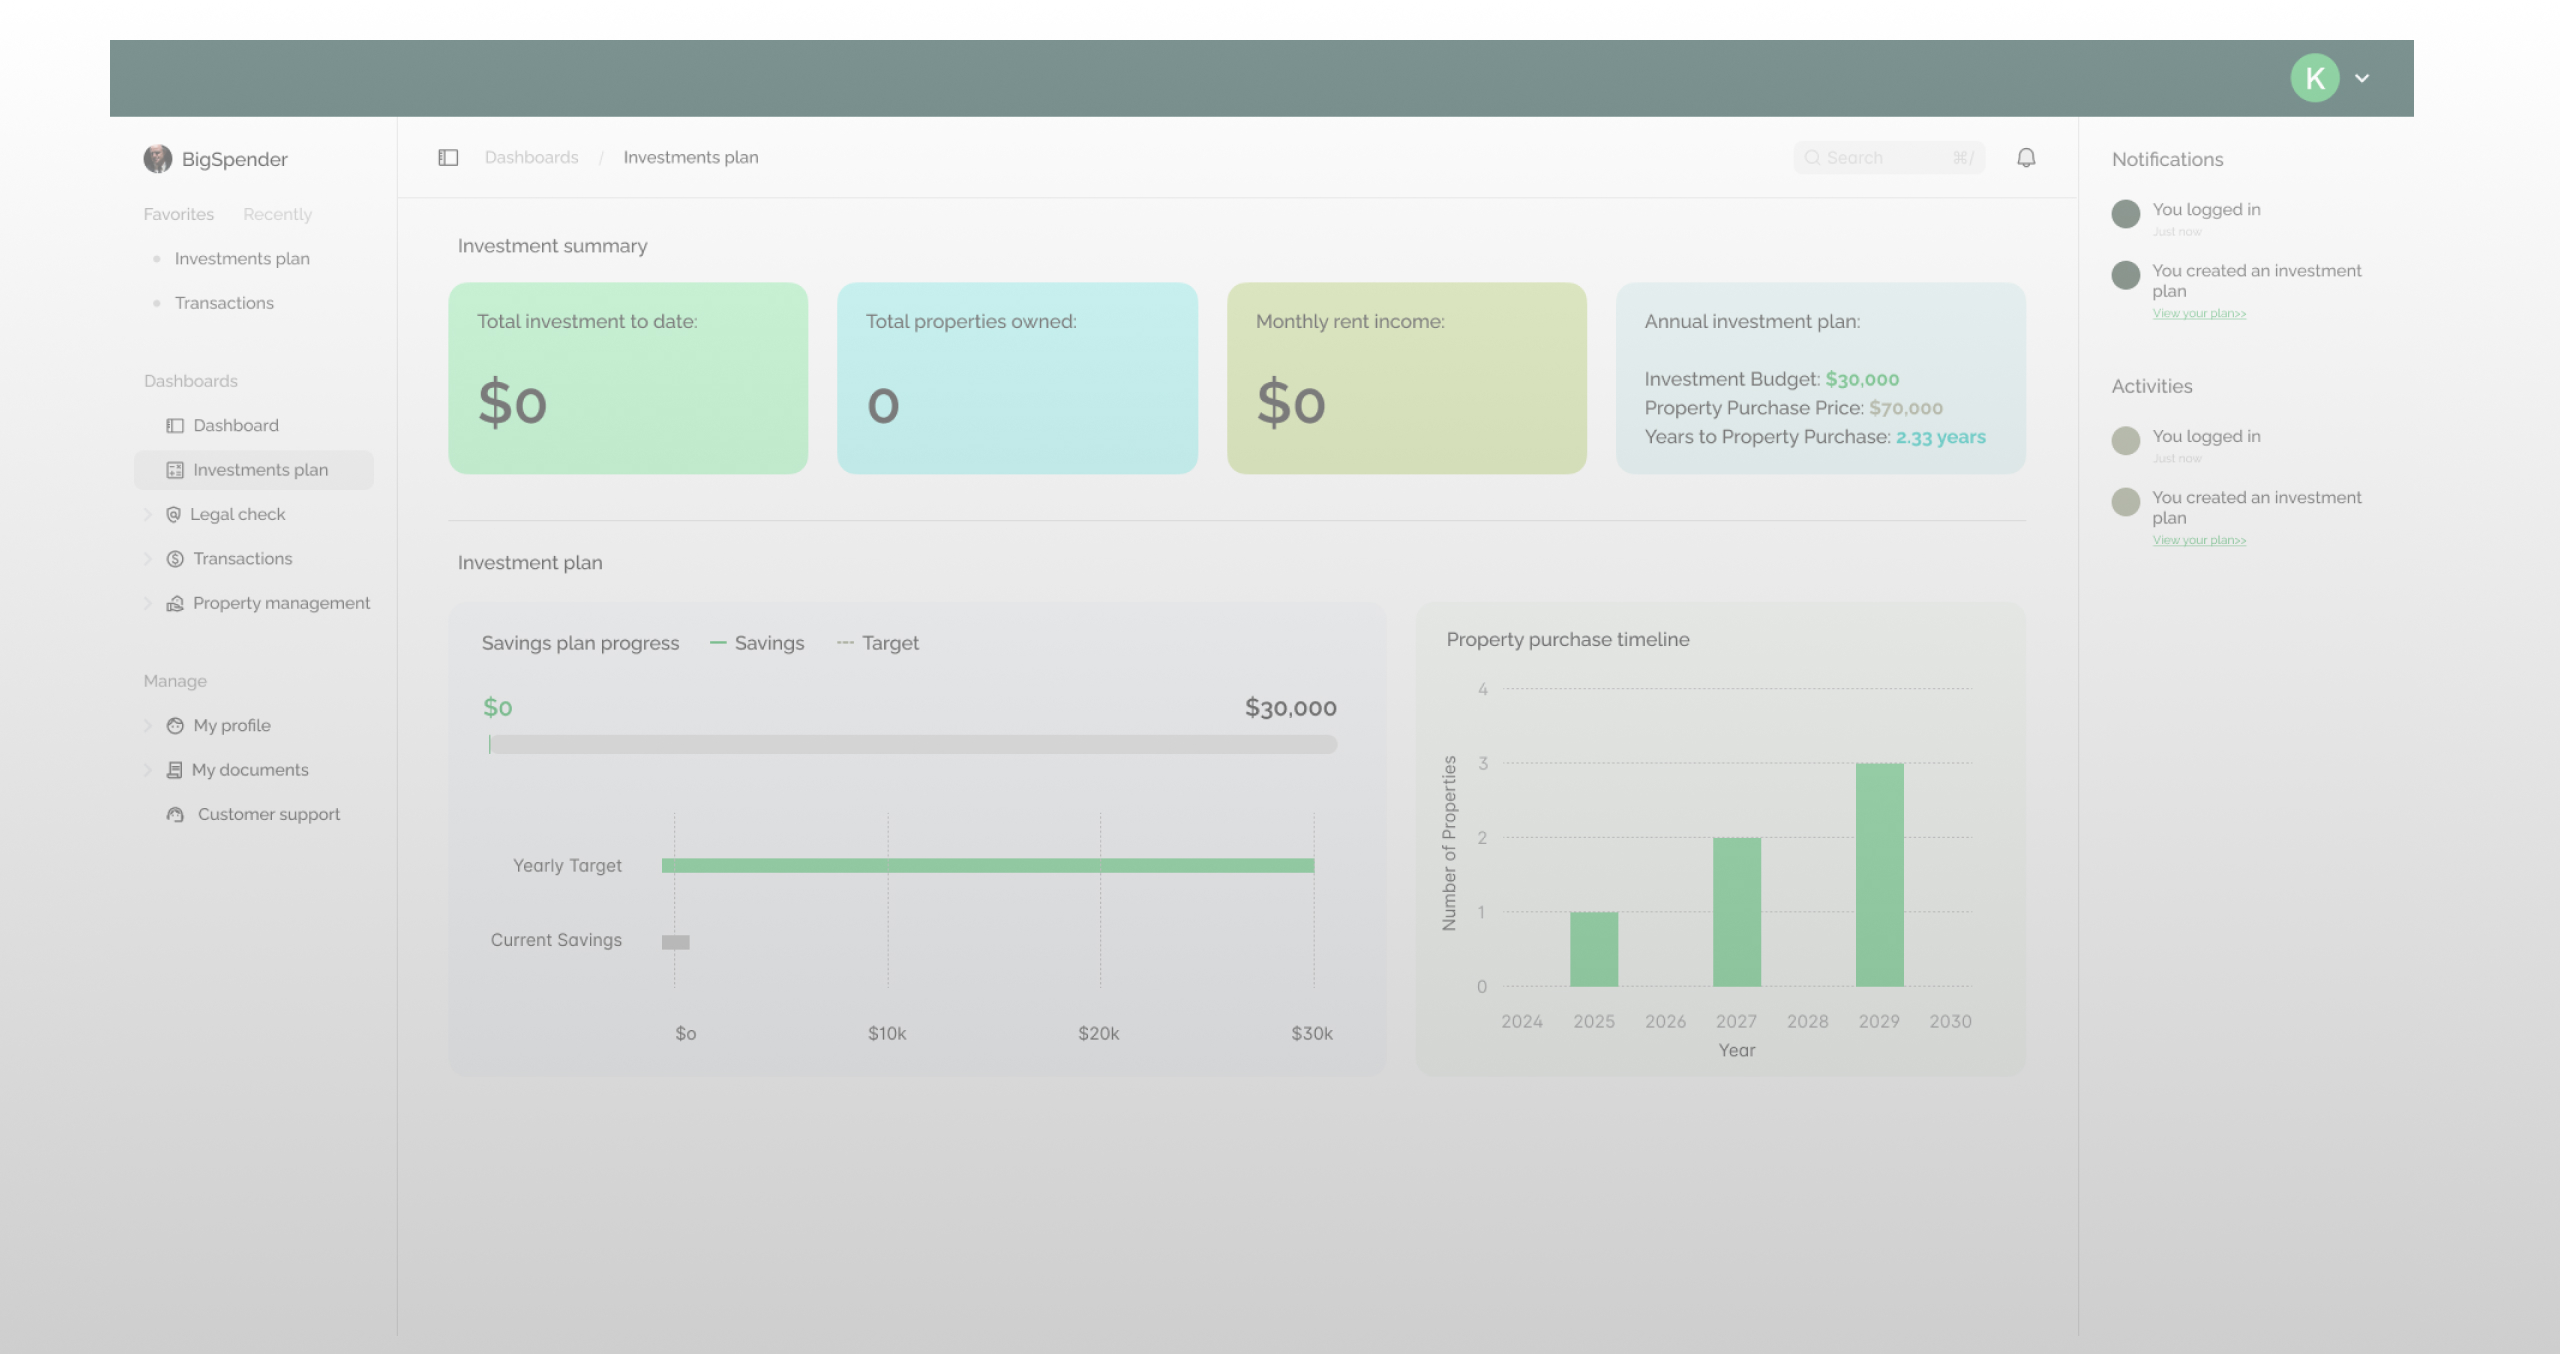The image size is (2560, 1354).
Task: Click the search magnifier icon
Action: (x=1812, y=158)
